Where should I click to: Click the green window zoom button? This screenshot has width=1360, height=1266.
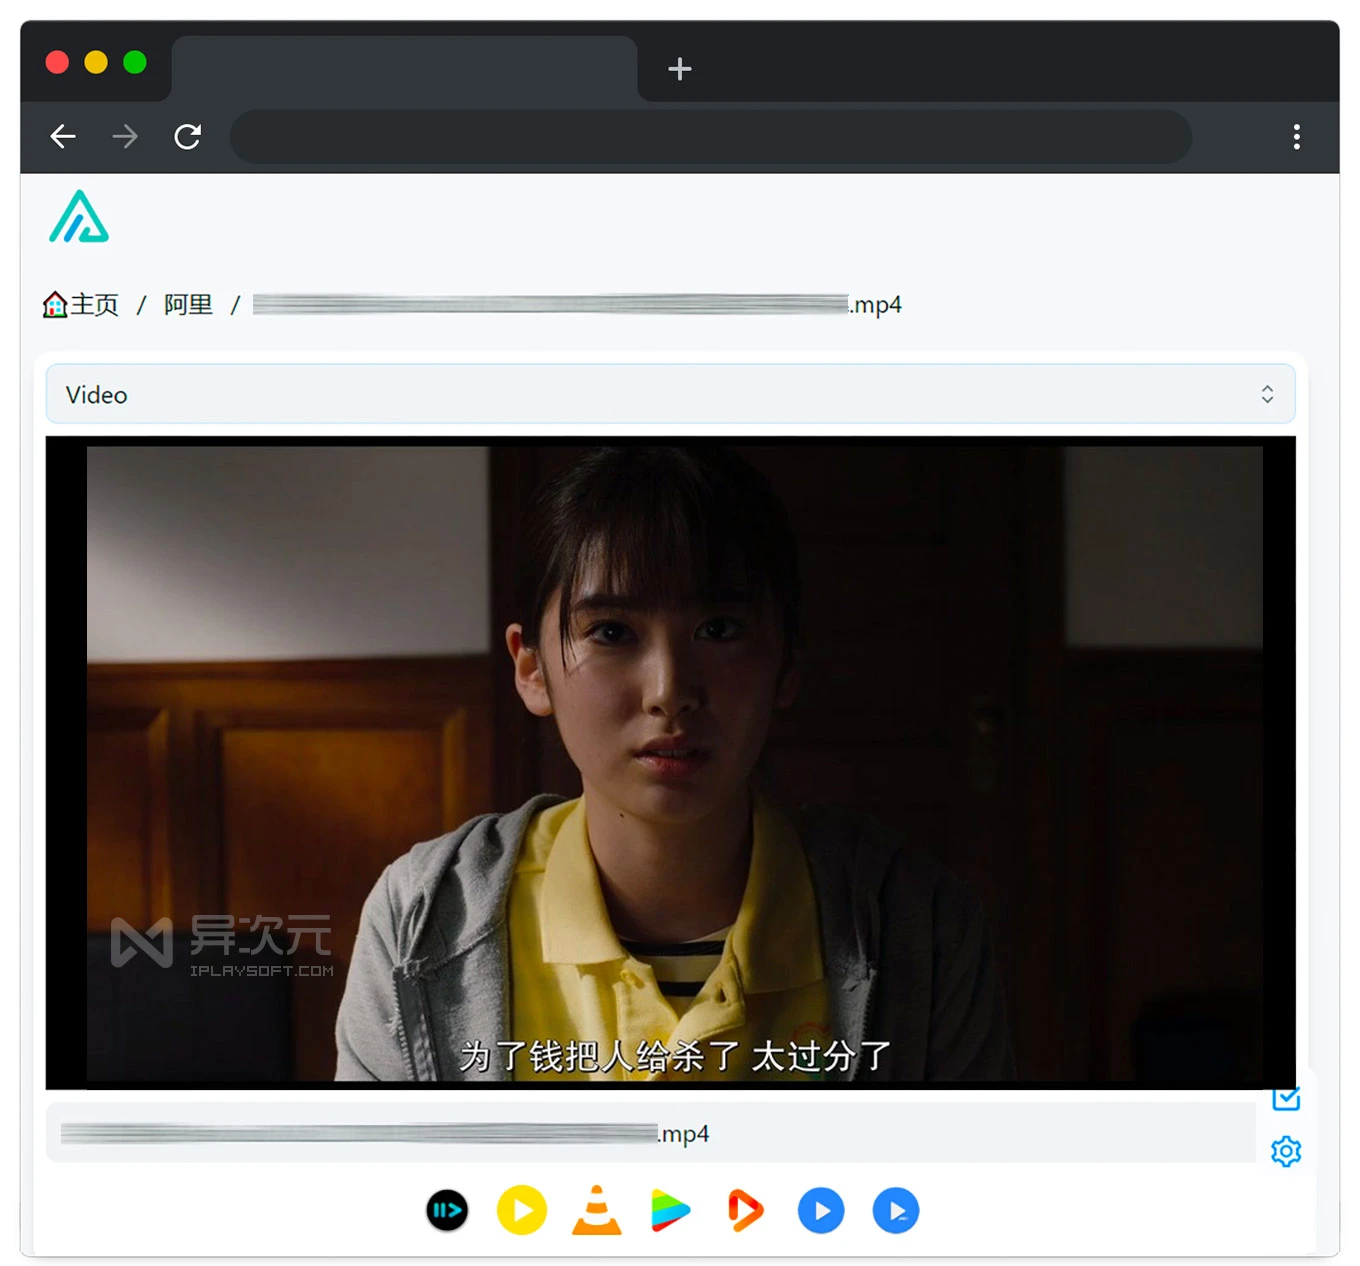pos(135,62)
